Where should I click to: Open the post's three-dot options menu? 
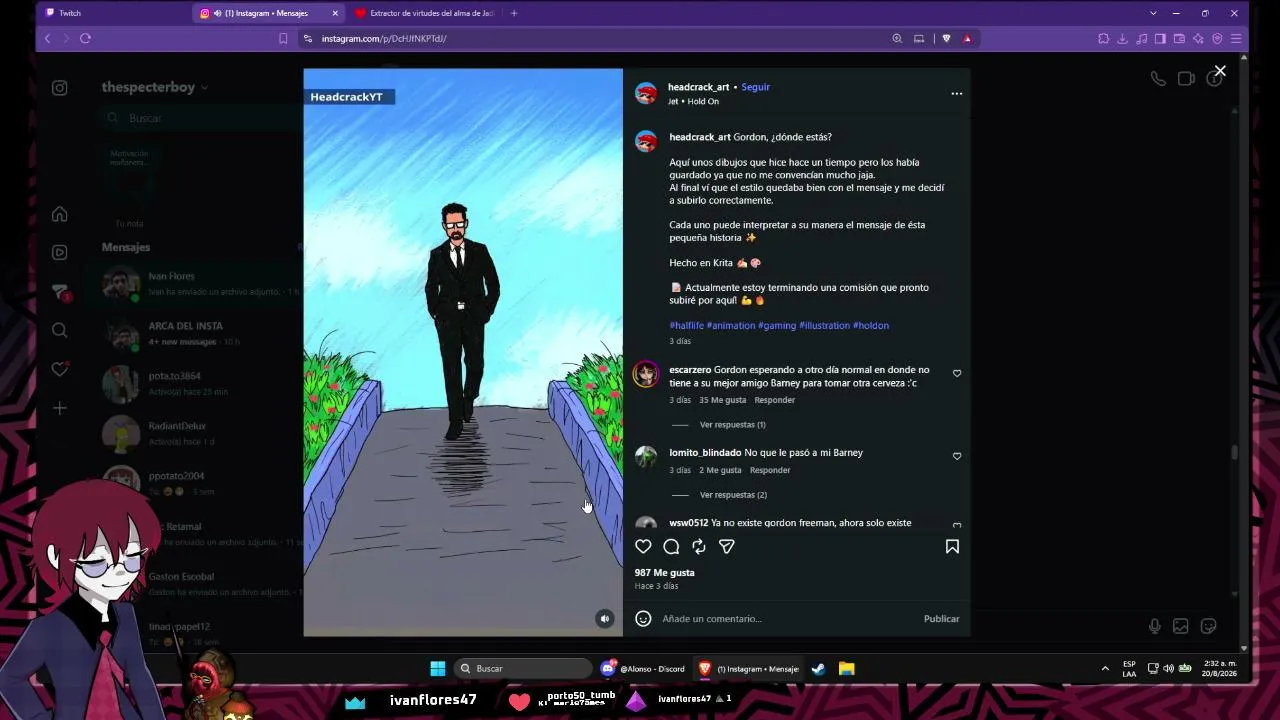(957, 94)
